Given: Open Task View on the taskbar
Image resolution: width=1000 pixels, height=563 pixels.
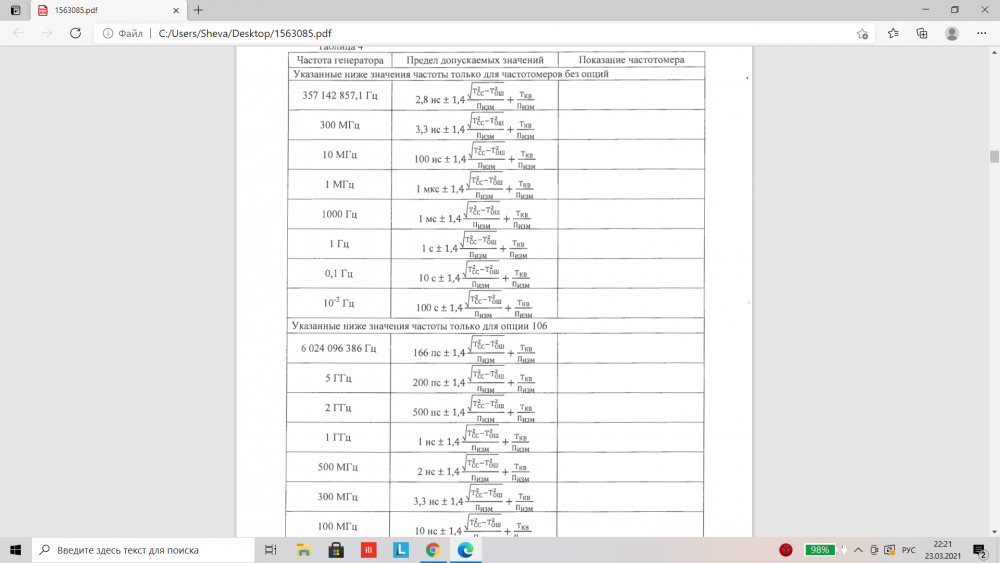Looking at the screenshot, I should pos(270,550).
